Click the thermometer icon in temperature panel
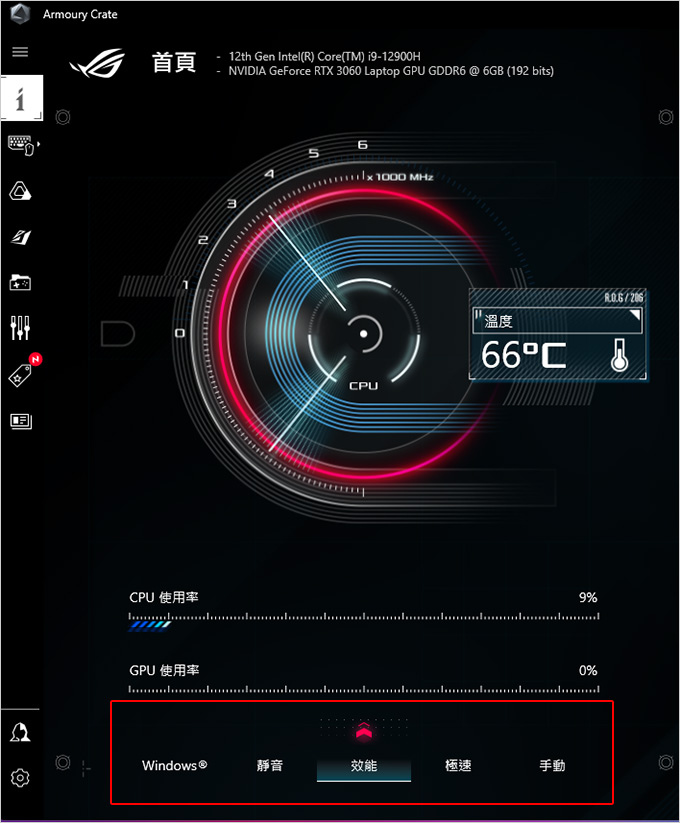 619,355
